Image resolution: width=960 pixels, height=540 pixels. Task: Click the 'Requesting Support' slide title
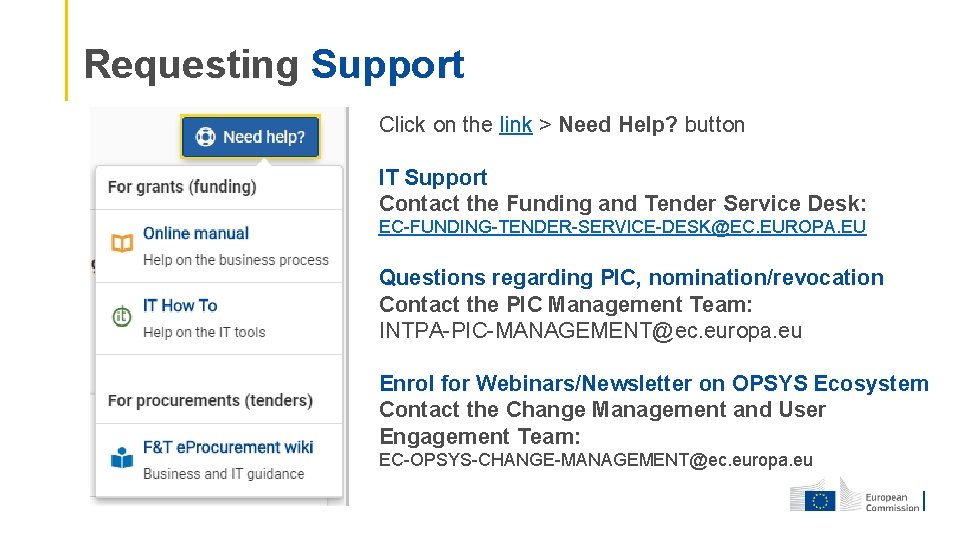[274, 65]
